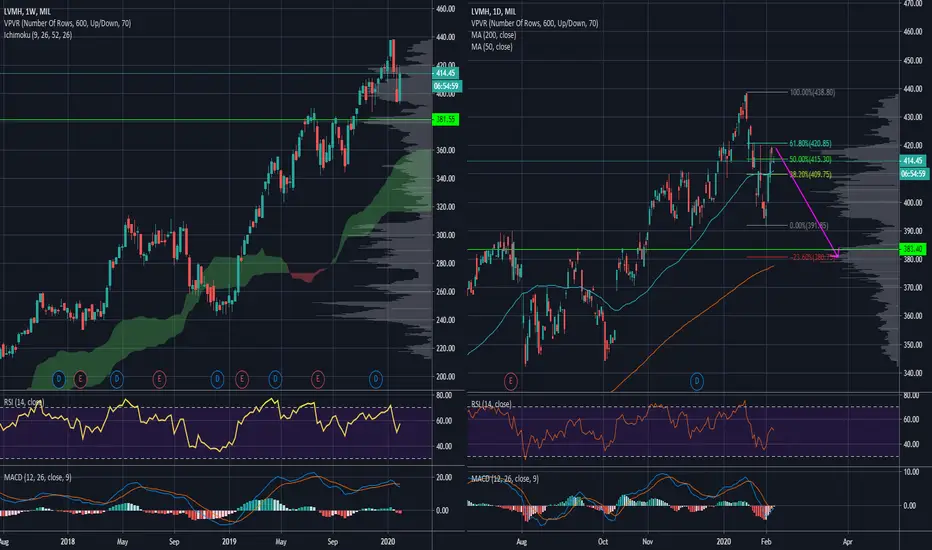Click 2019 on weekly time axis
Viewport: 932px width, 550px height.
point(229,542)
